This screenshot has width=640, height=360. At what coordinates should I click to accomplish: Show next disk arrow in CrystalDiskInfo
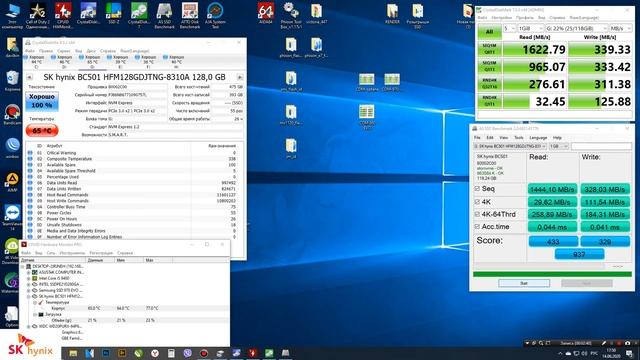240,77
